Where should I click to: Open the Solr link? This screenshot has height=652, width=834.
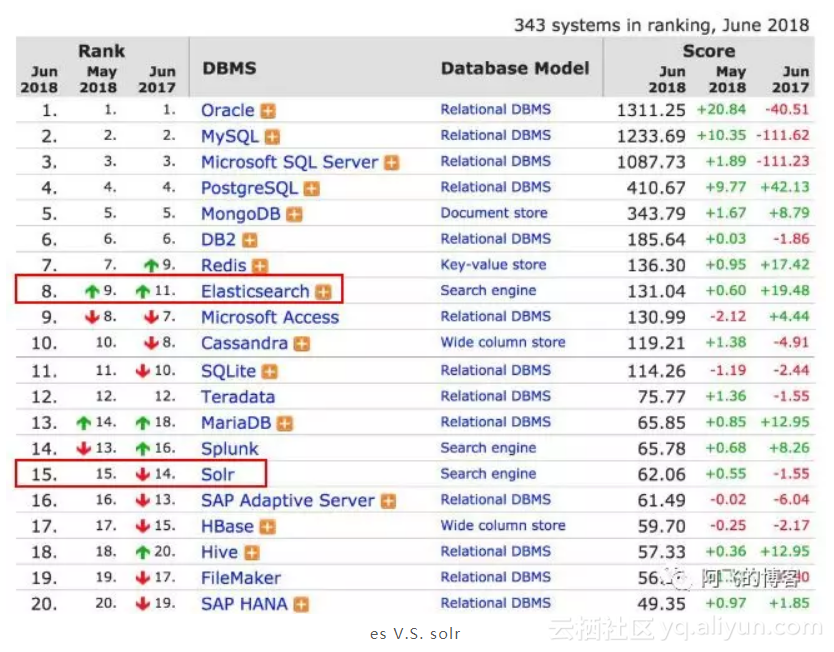point(218,474)
